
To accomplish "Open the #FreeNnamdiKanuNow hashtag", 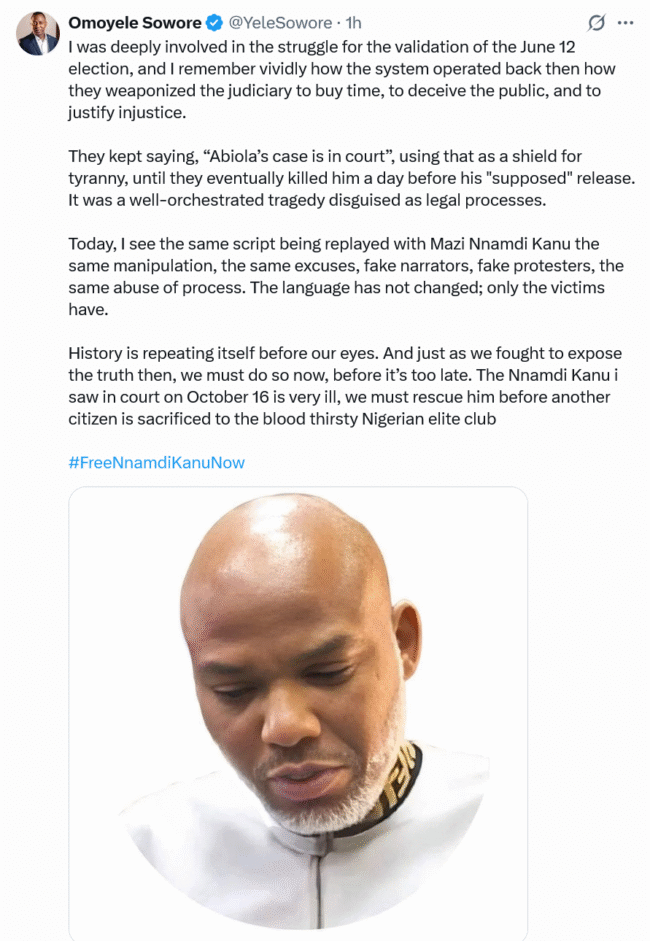I will point(157,463).
